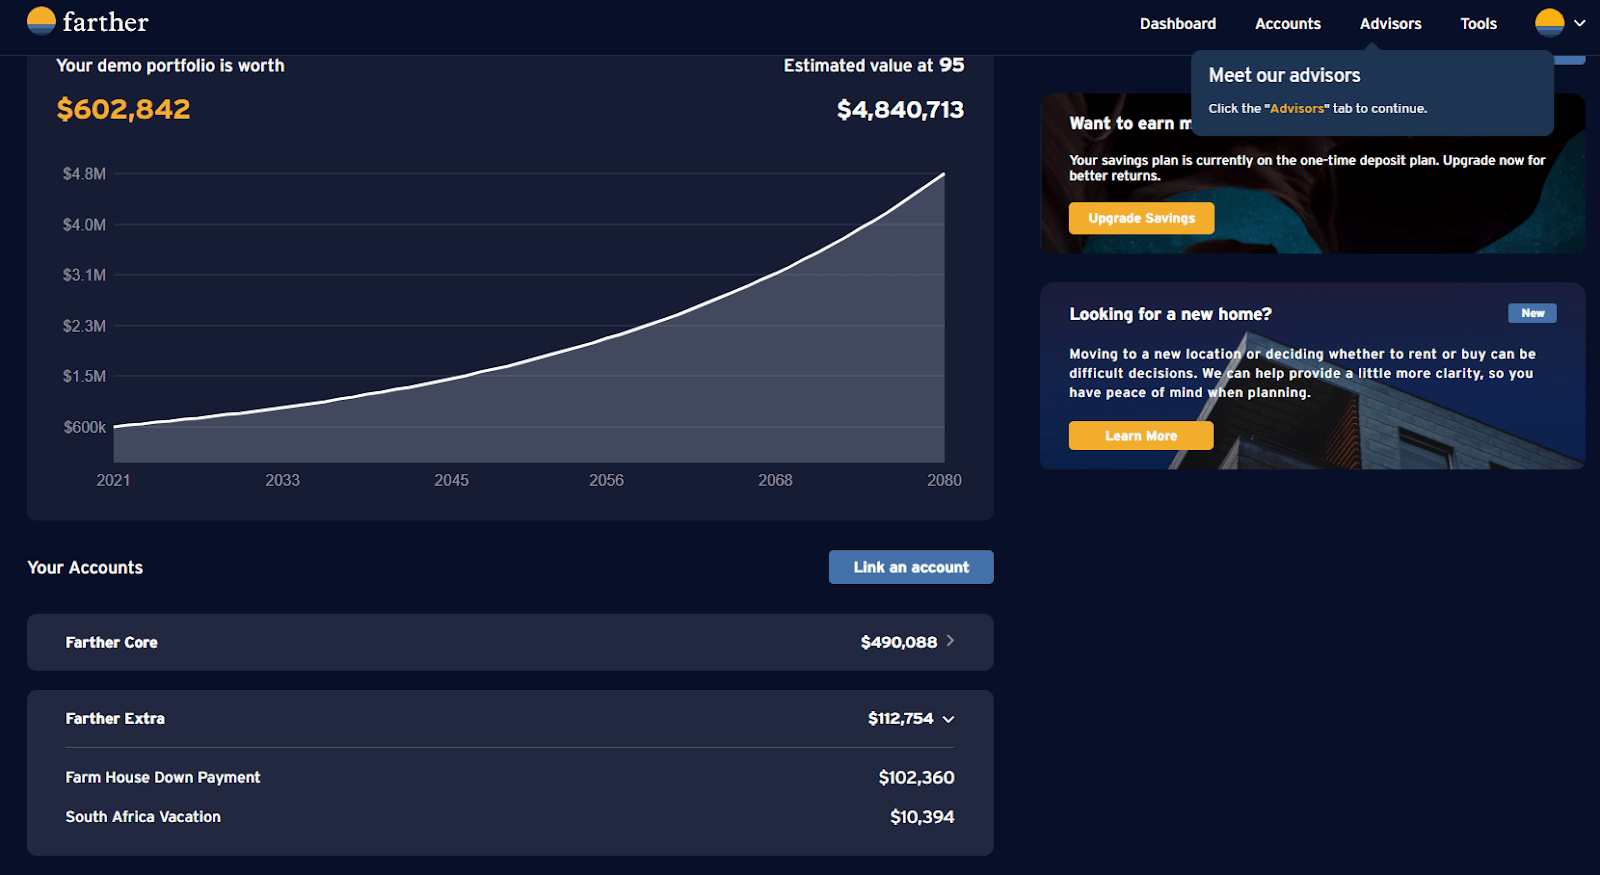Collapse the Farther Extra account chevron

click(x=948, y=719)
